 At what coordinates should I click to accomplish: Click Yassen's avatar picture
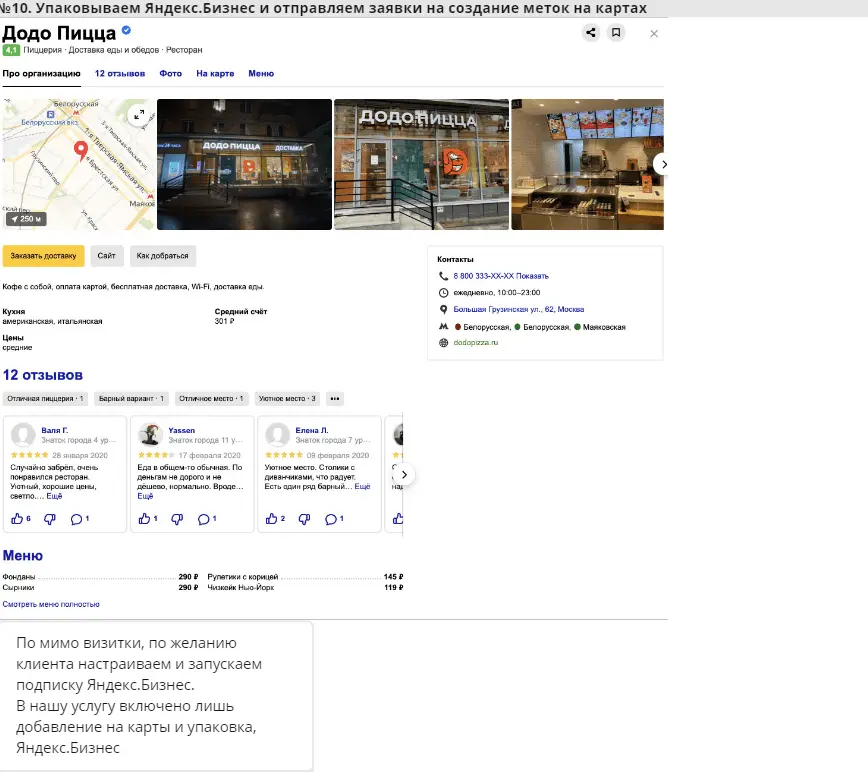tap(150, 434)
